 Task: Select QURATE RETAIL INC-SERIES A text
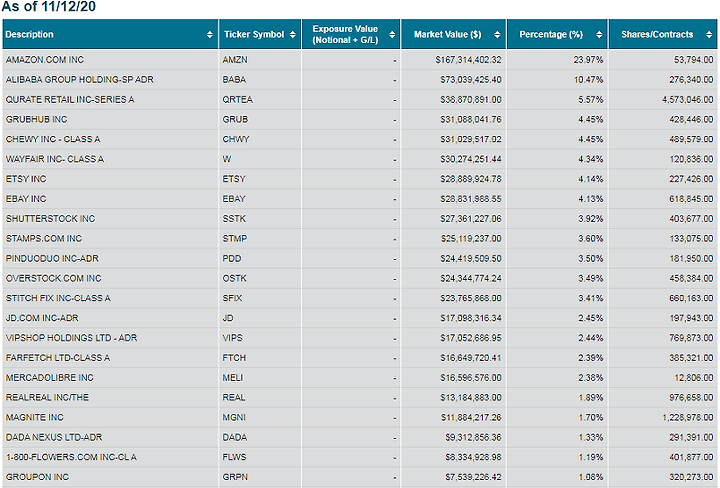70,100
